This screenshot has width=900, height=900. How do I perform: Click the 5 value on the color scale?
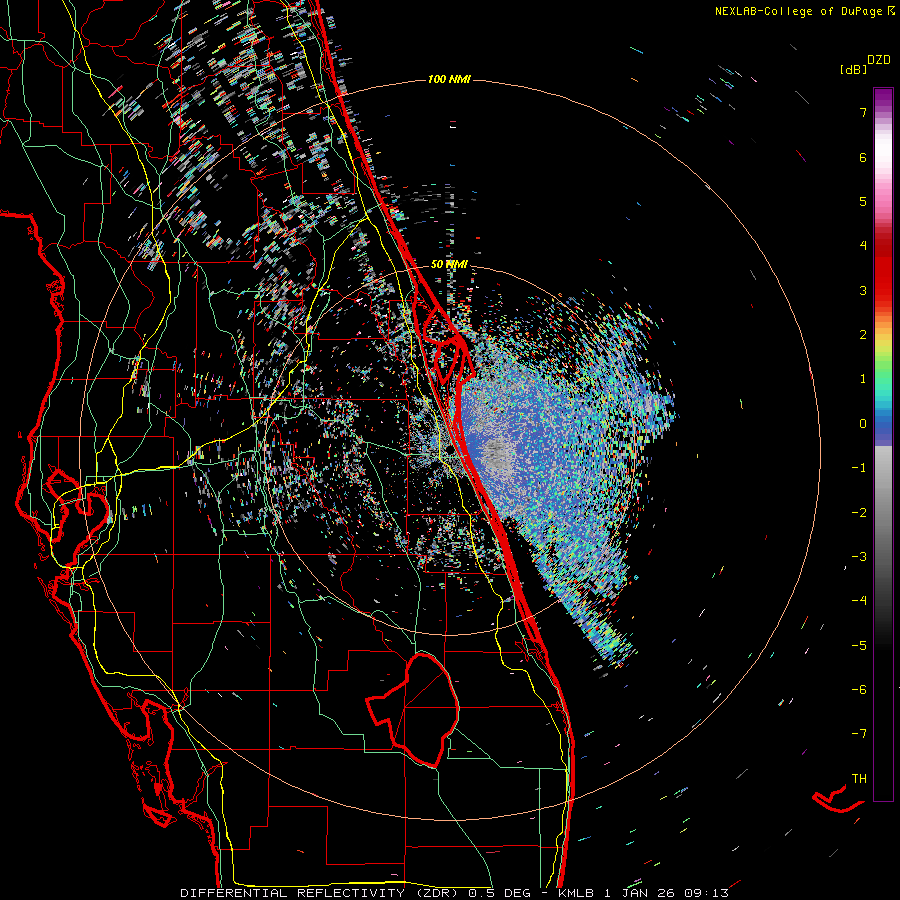pos(863,201)
